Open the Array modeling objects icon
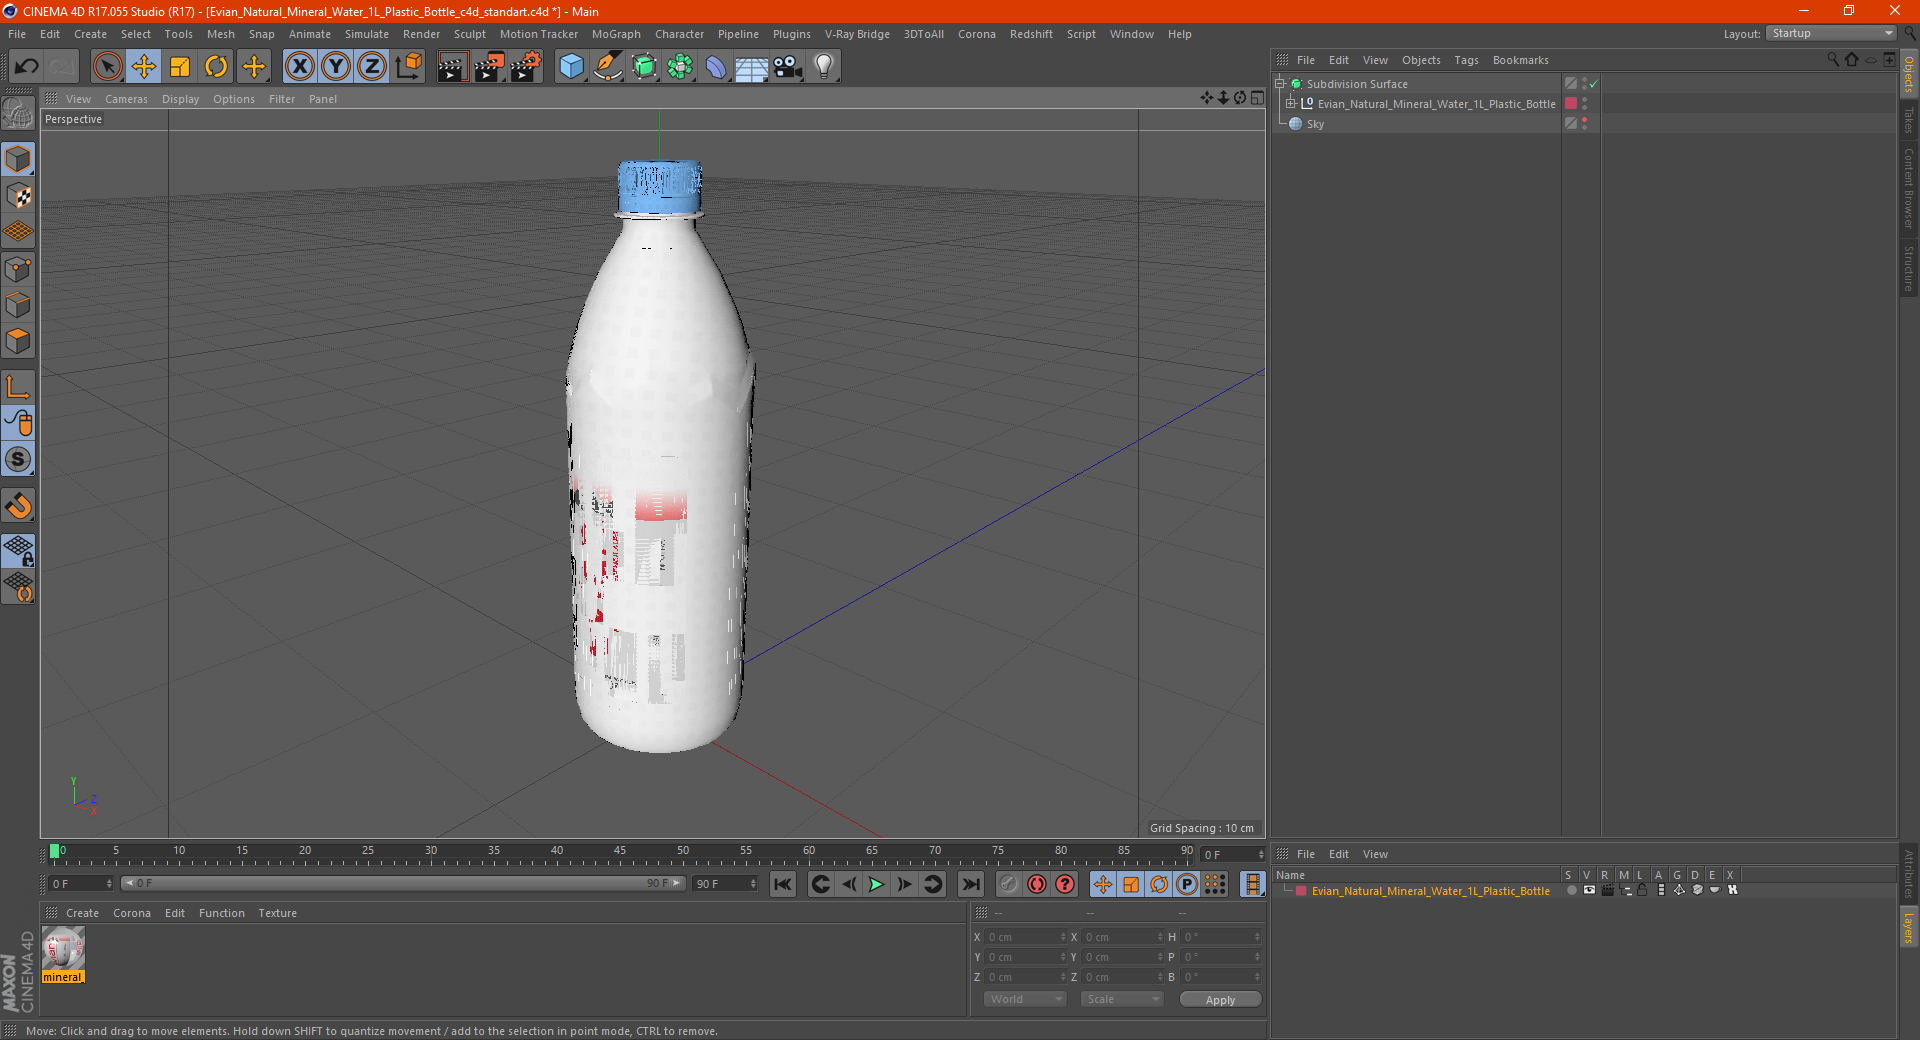 pyautogui.click(x=680, y=67)
